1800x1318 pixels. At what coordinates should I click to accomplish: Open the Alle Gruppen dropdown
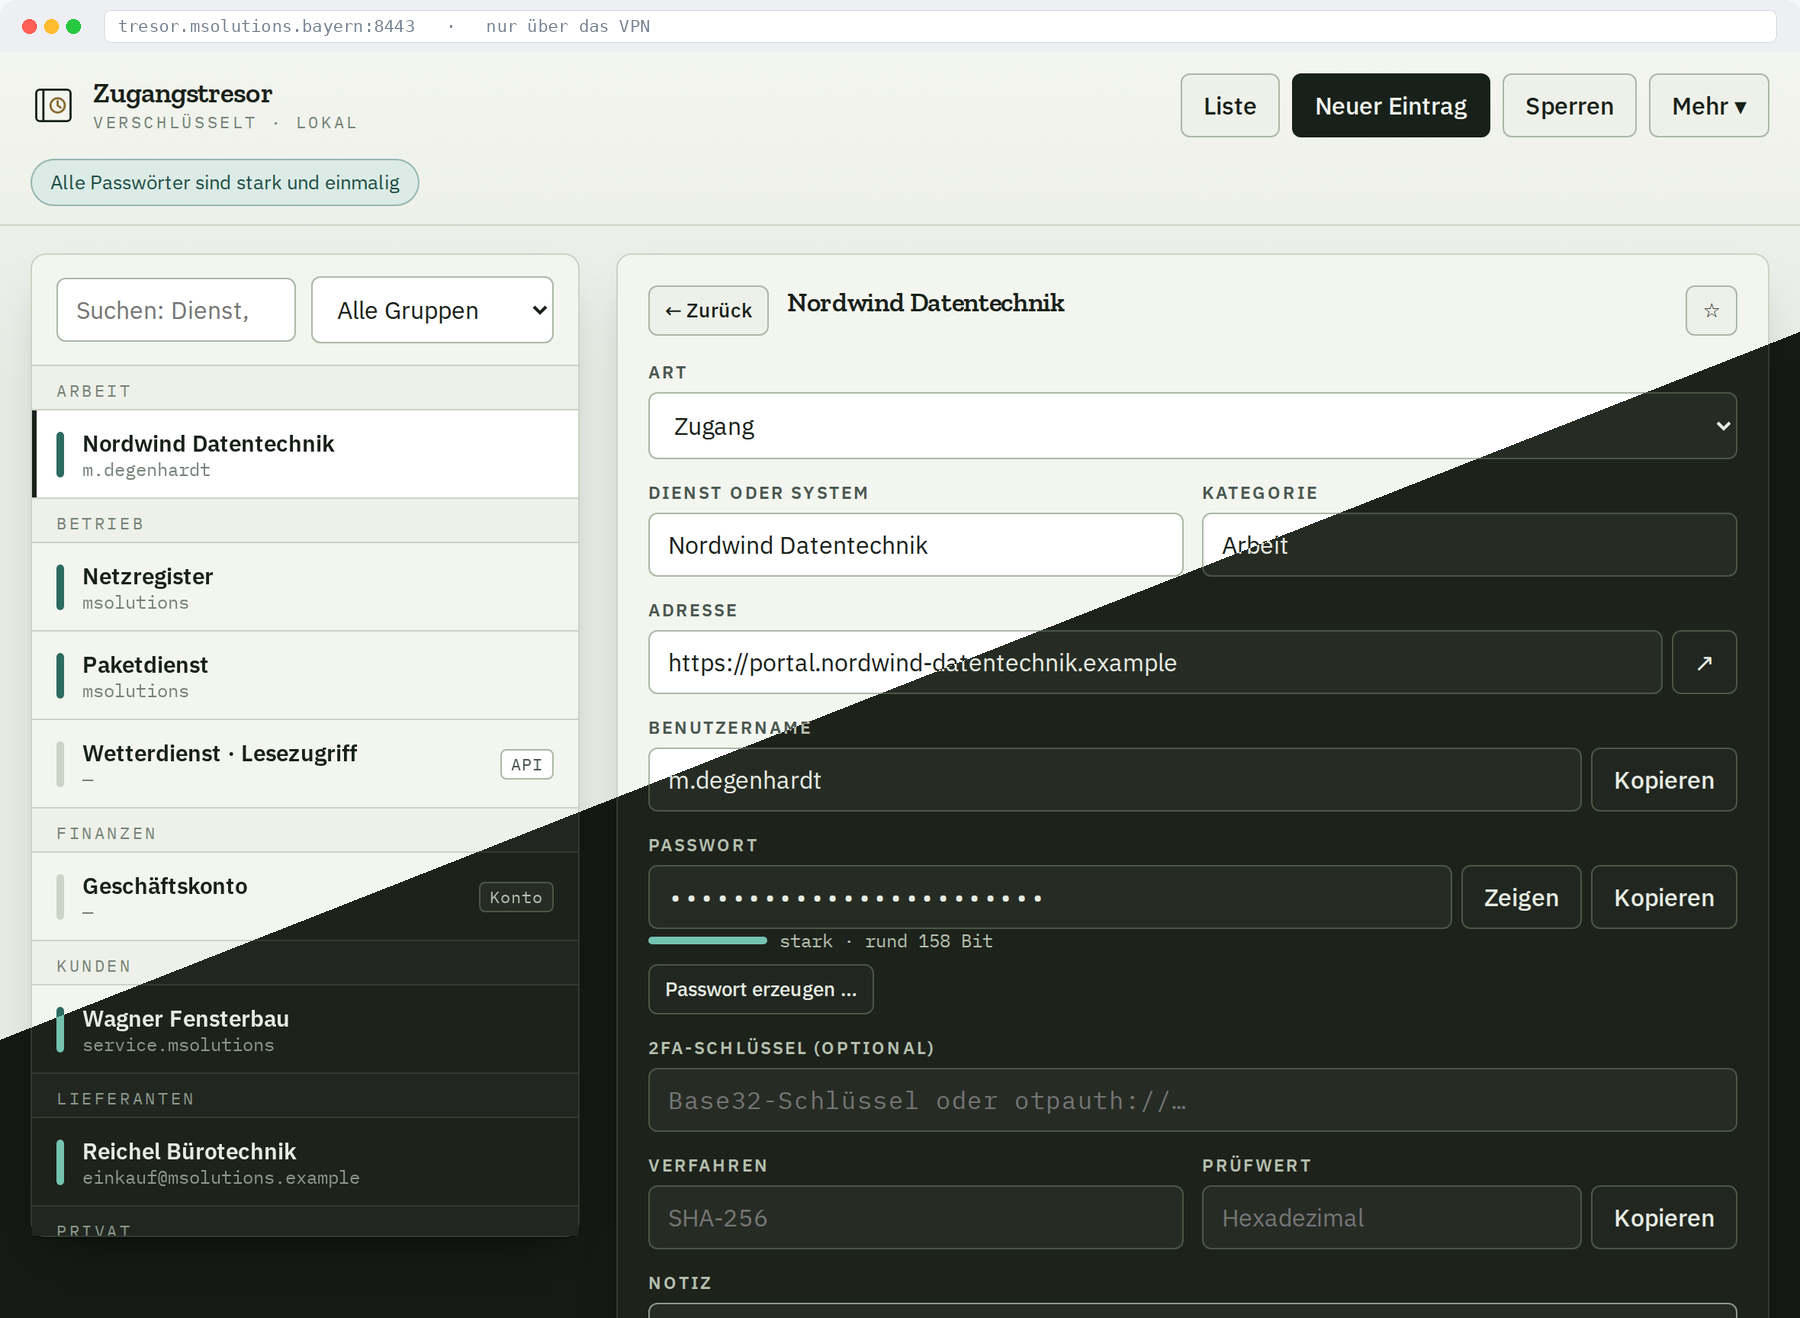[x=432, y=310]
